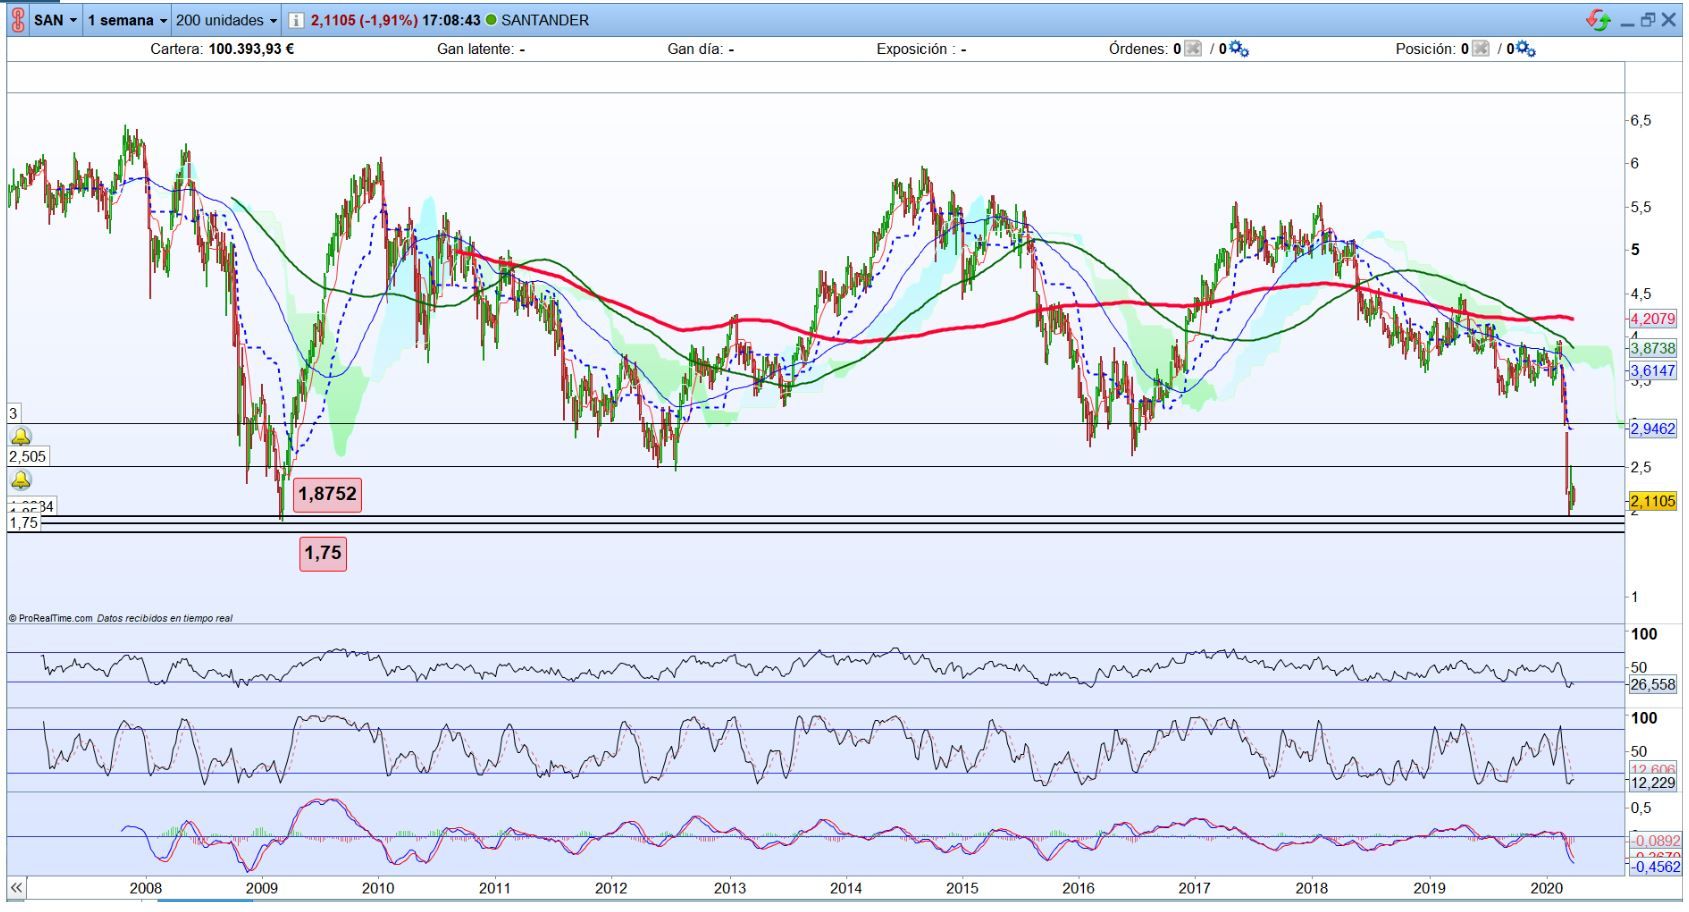Click the Gan latente label
The width and height of the screenshot is (1689, 912).
coord(475,49)
